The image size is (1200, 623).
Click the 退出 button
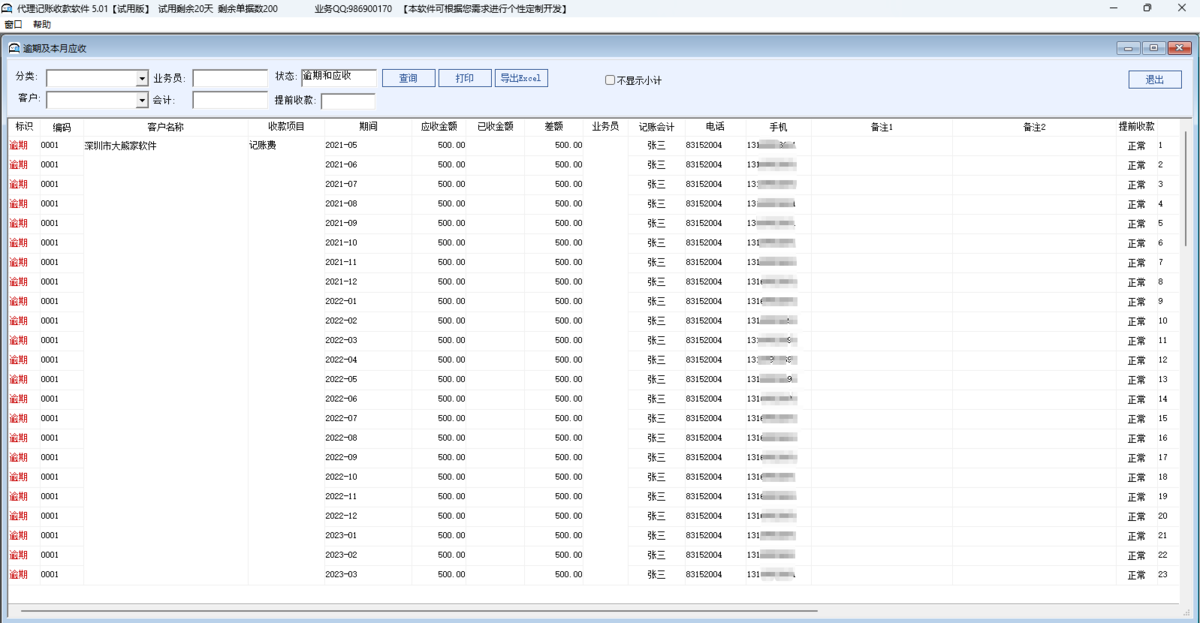1155,80
